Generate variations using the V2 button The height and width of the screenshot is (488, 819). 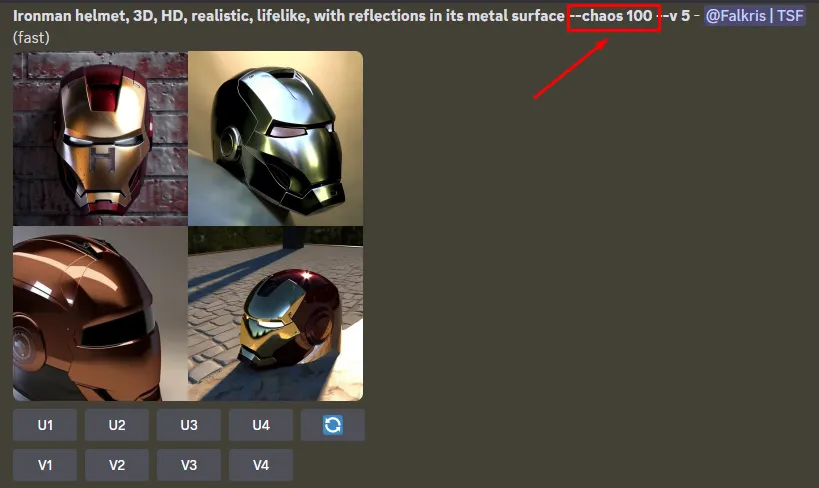117,465
